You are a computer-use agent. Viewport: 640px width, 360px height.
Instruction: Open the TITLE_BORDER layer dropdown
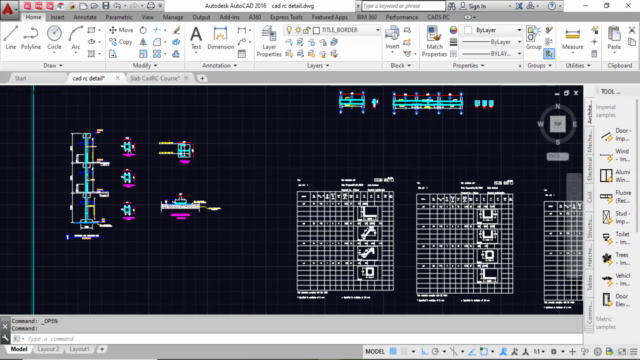pyautogui.click(x=377, y=30)
